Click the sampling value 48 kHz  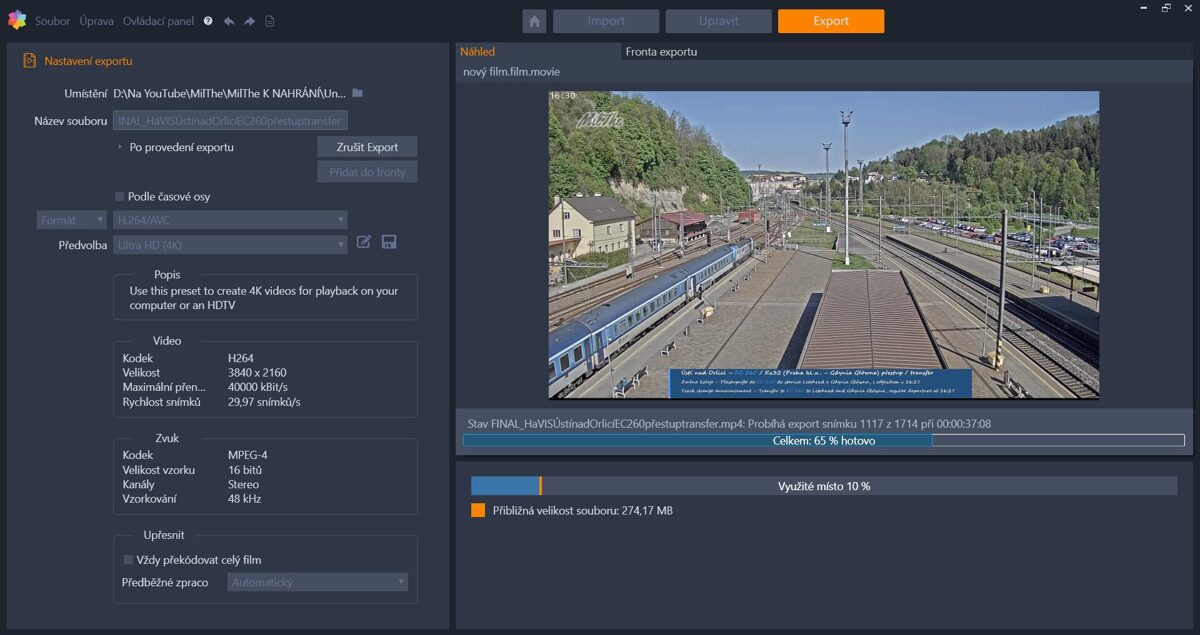(245, 499)
